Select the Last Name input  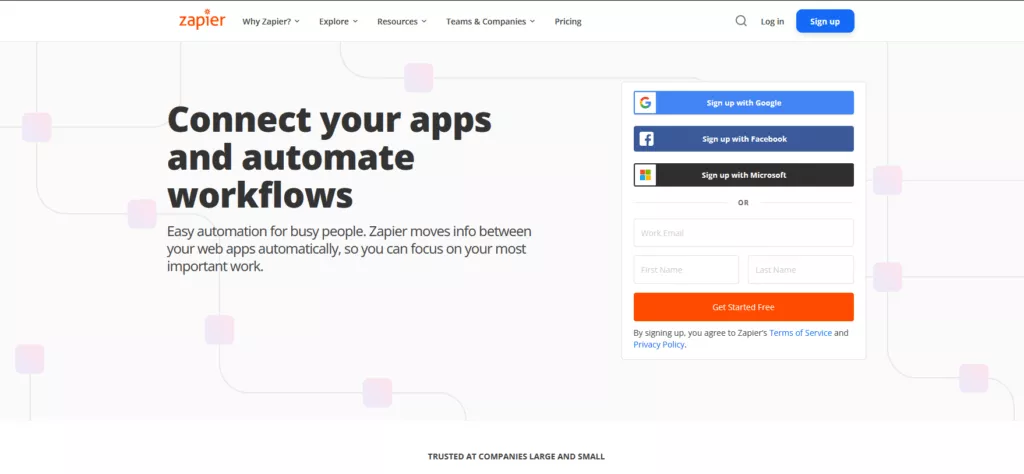[801, 270]
